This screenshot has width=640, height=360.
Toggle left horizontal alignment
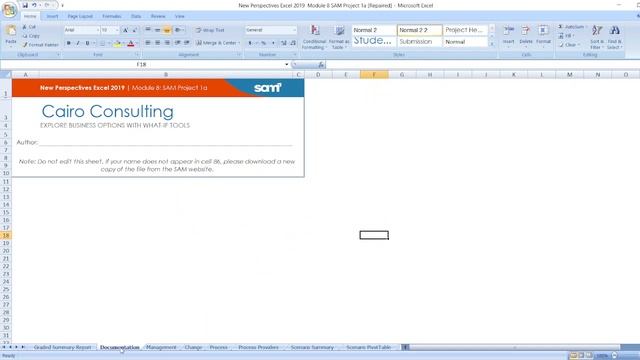coord(148,42)
